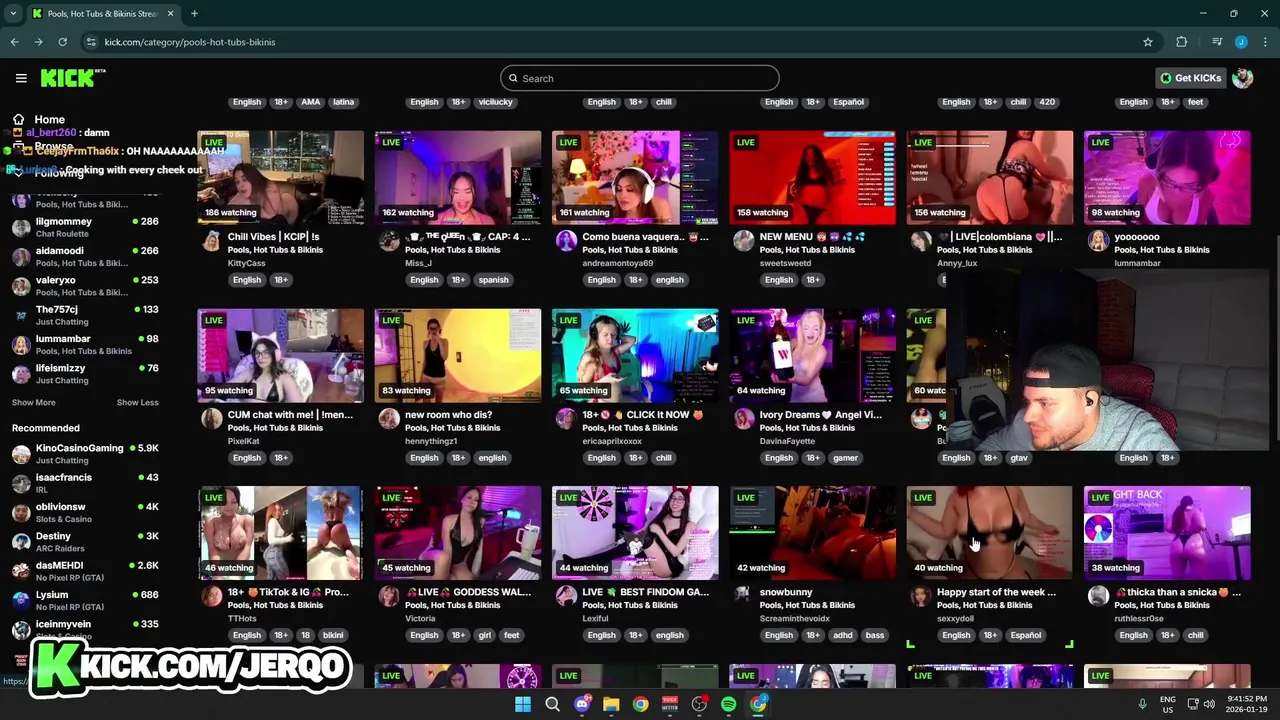The image size is (1280, 720).
Task: Select the 'bikini' tag under TTHots stream
Action: [x=333, y=635]
